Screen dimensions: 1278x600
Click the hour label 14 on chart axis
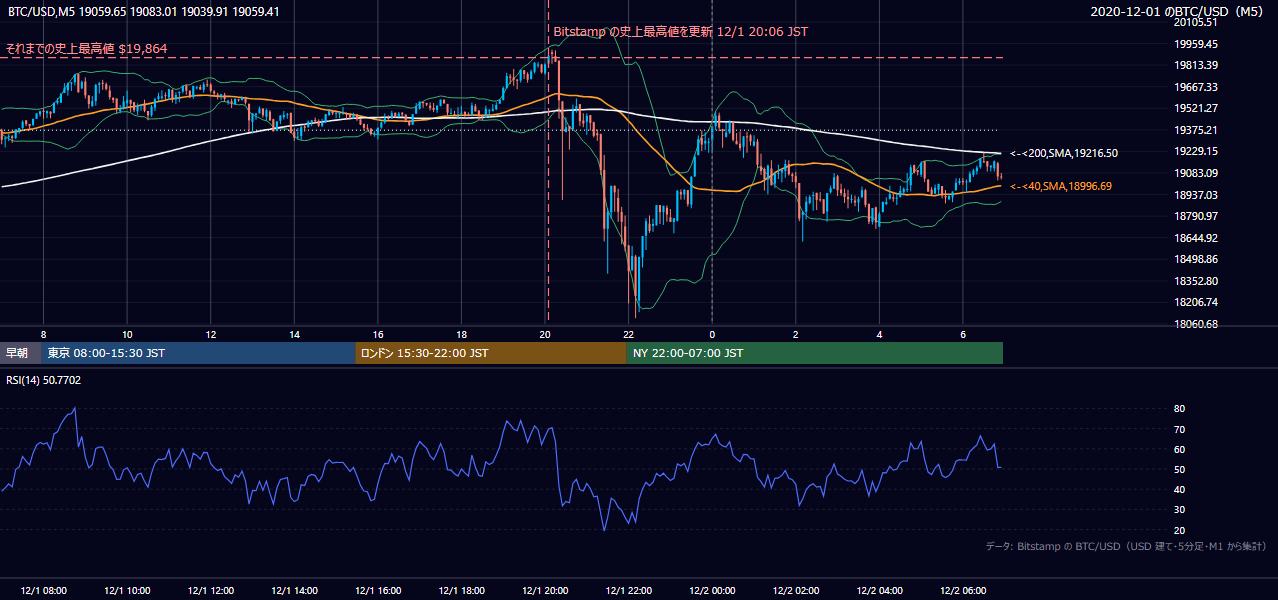[x=295, y=334]
